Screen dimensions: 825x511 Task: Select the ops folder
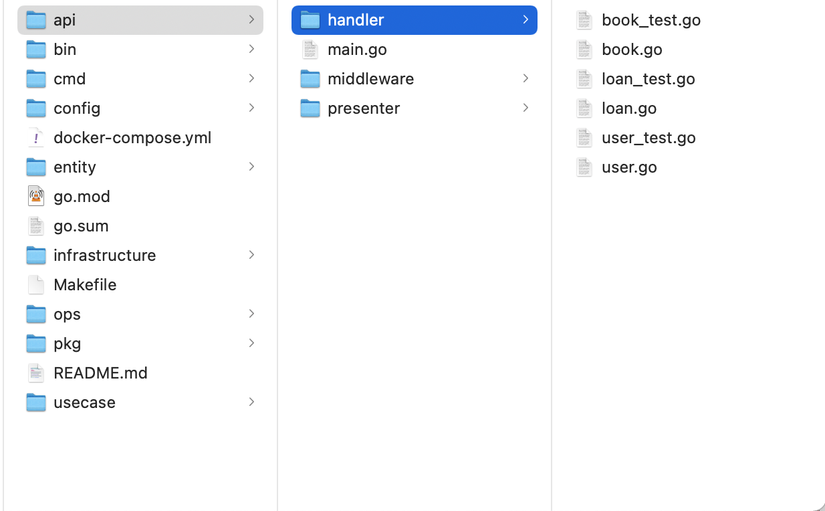67,314
